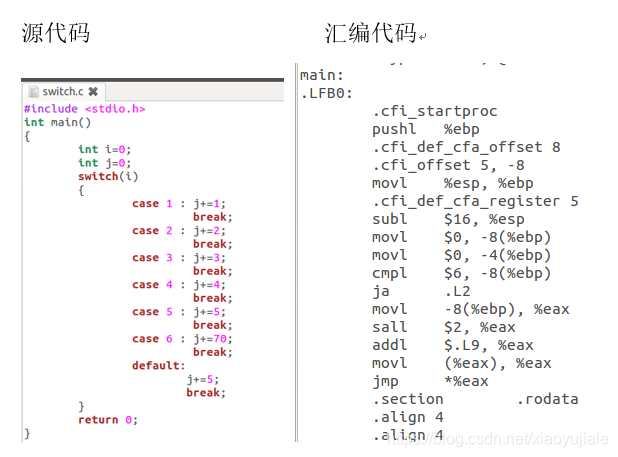Click the 'movl $0, -4(%ebp)' instruction

pos(462,255)
